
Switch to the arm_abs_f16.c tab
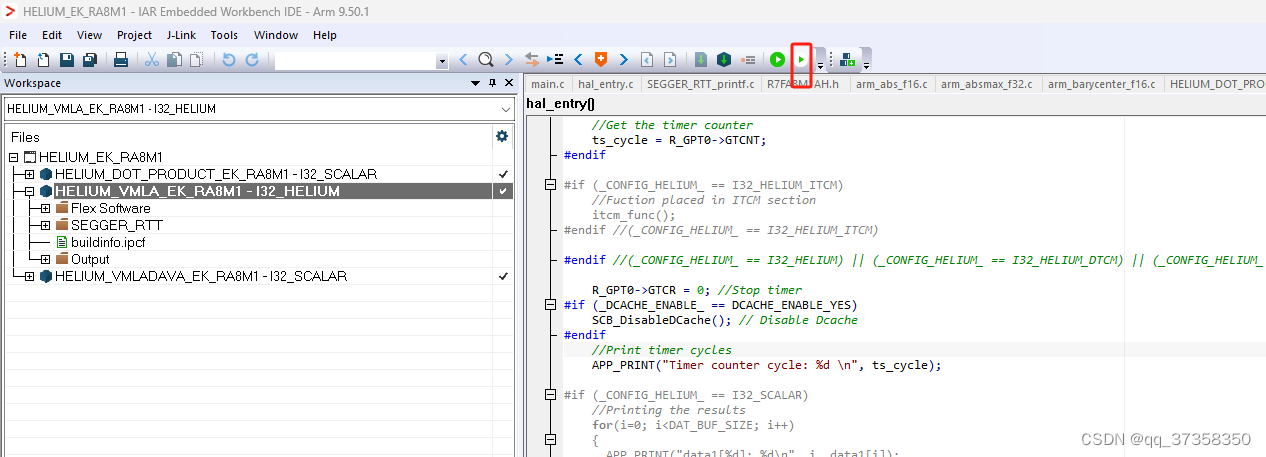coord(891,84)
